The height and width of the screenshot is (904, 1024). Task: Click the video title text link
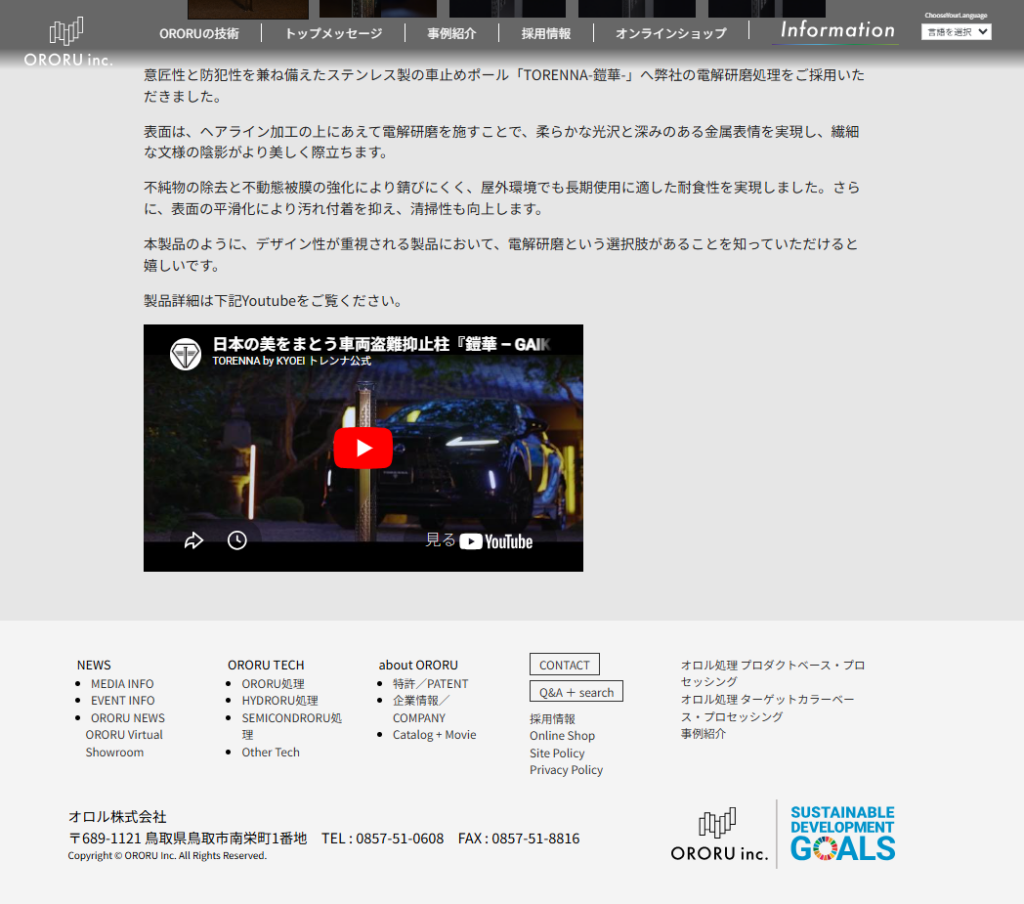[x=381, y=345]
